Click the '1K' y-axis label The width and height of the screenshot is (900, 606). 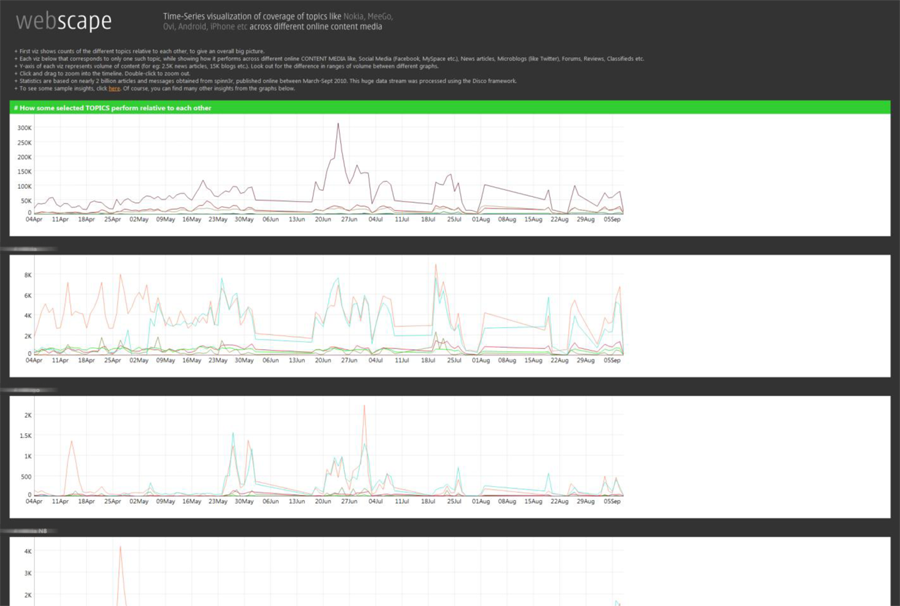(x=28, y=456)
